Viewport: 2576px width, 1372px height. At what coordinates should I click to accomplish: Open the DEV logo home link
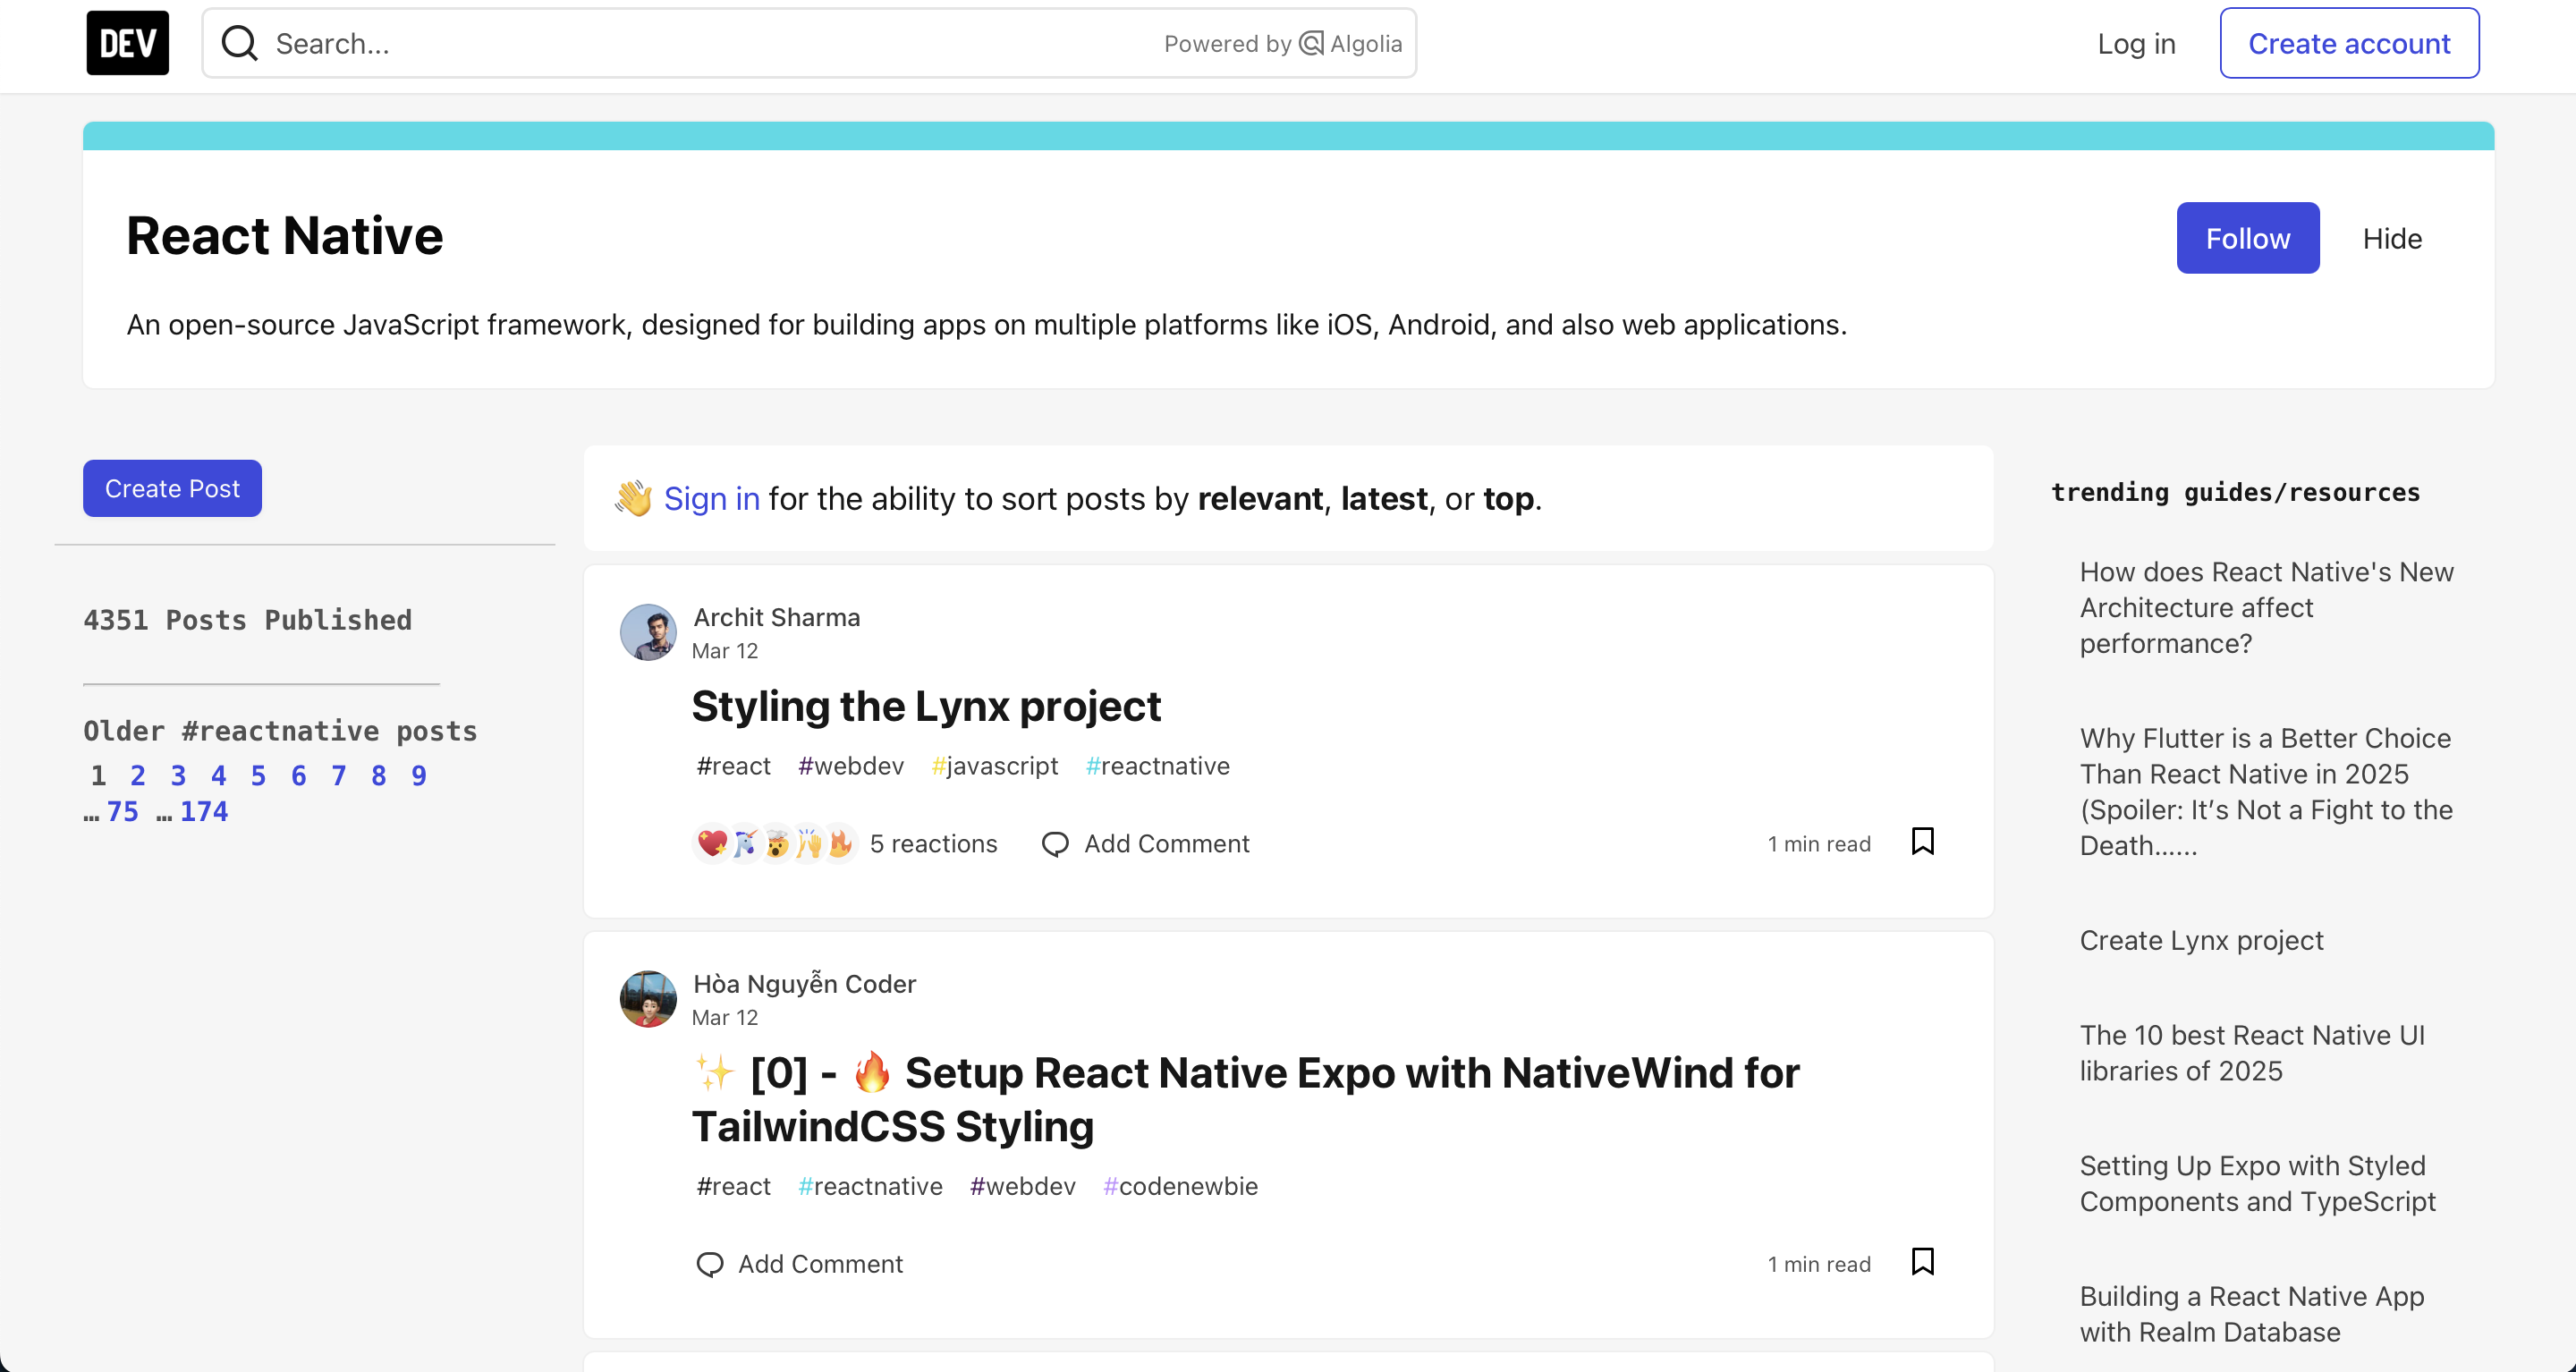tap(127, 43)
